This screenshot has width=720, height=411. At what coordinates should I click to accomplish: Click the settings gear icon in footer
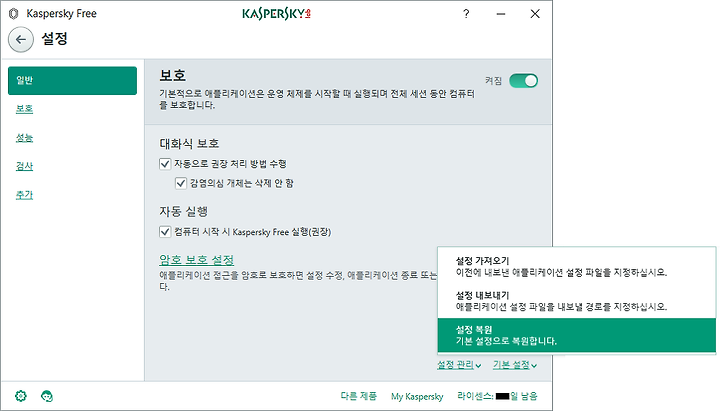21,395
